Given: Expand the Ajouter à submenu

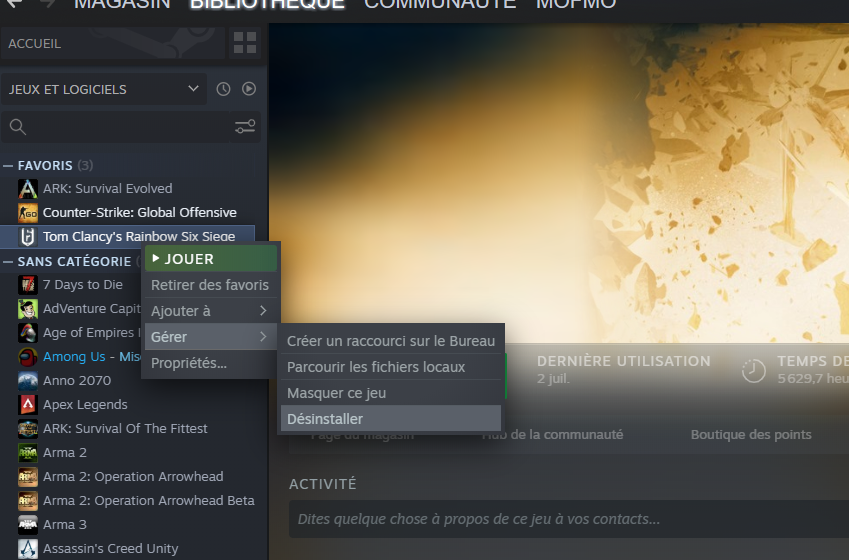Looking at the screenshot, I should (x=210, y=311).
